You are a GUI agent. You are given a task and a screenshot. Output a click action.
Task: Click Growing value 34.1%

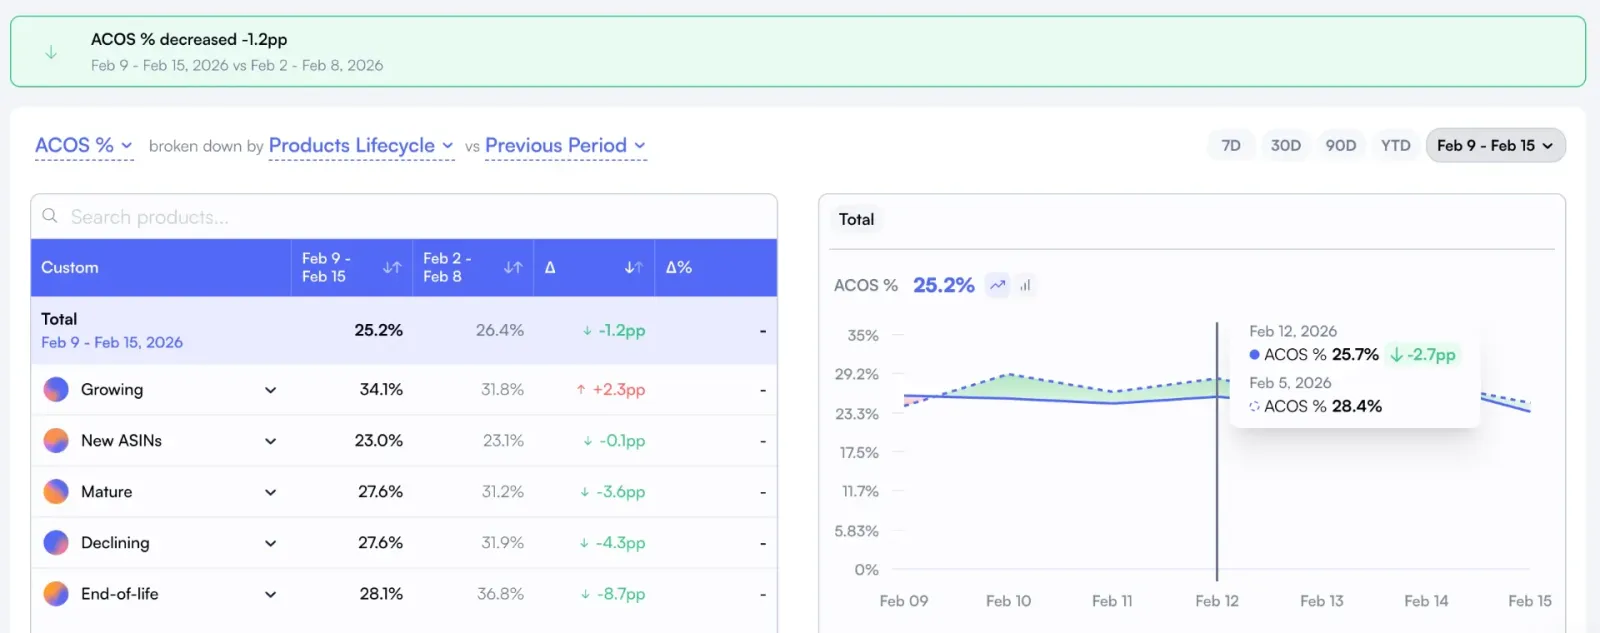point(381,389)
